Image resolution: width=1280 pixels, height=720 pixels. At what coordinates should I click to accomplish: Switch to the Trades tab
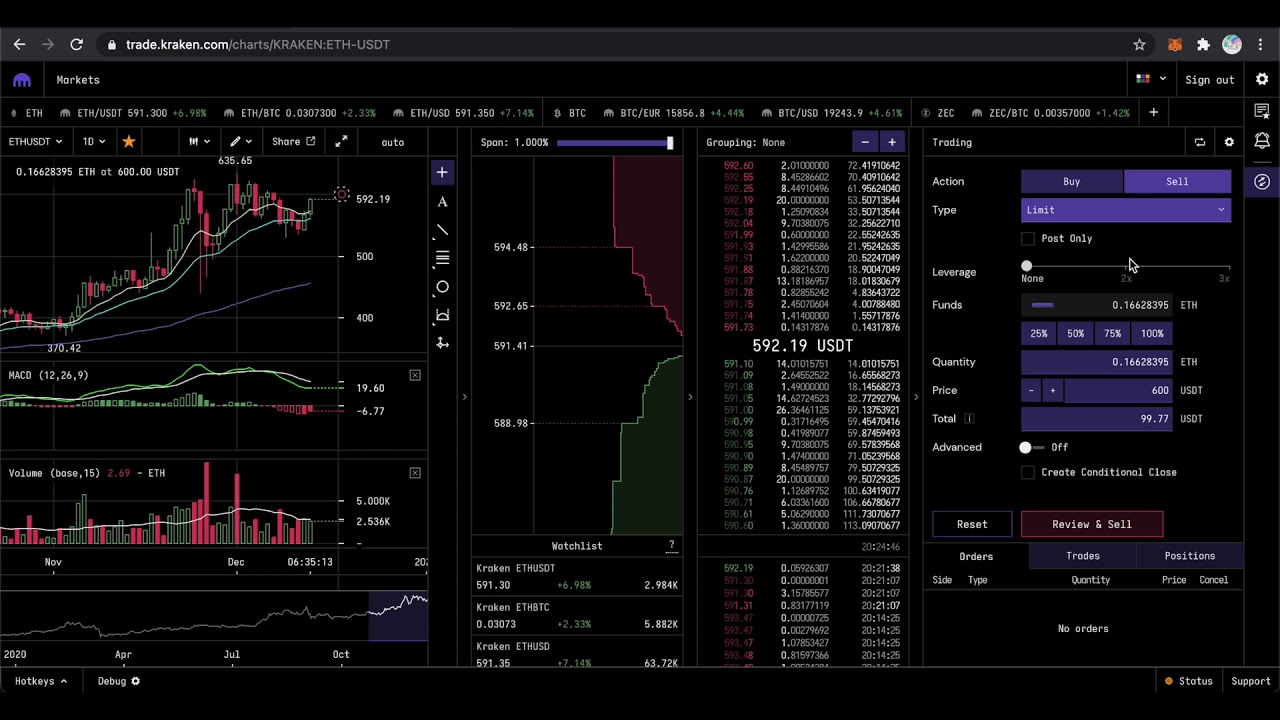pyautogui.click(x=1083, y=556)
